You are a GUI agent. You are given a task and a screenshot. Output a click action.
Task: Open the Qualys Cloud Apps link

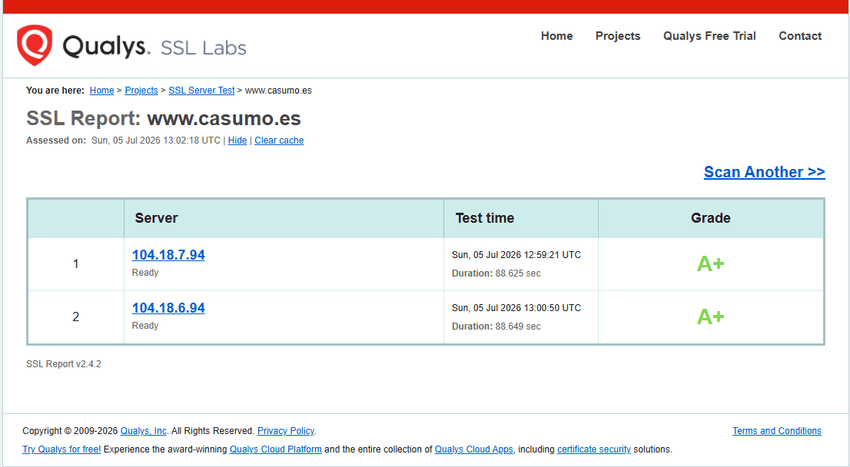(x=474, y=449)
